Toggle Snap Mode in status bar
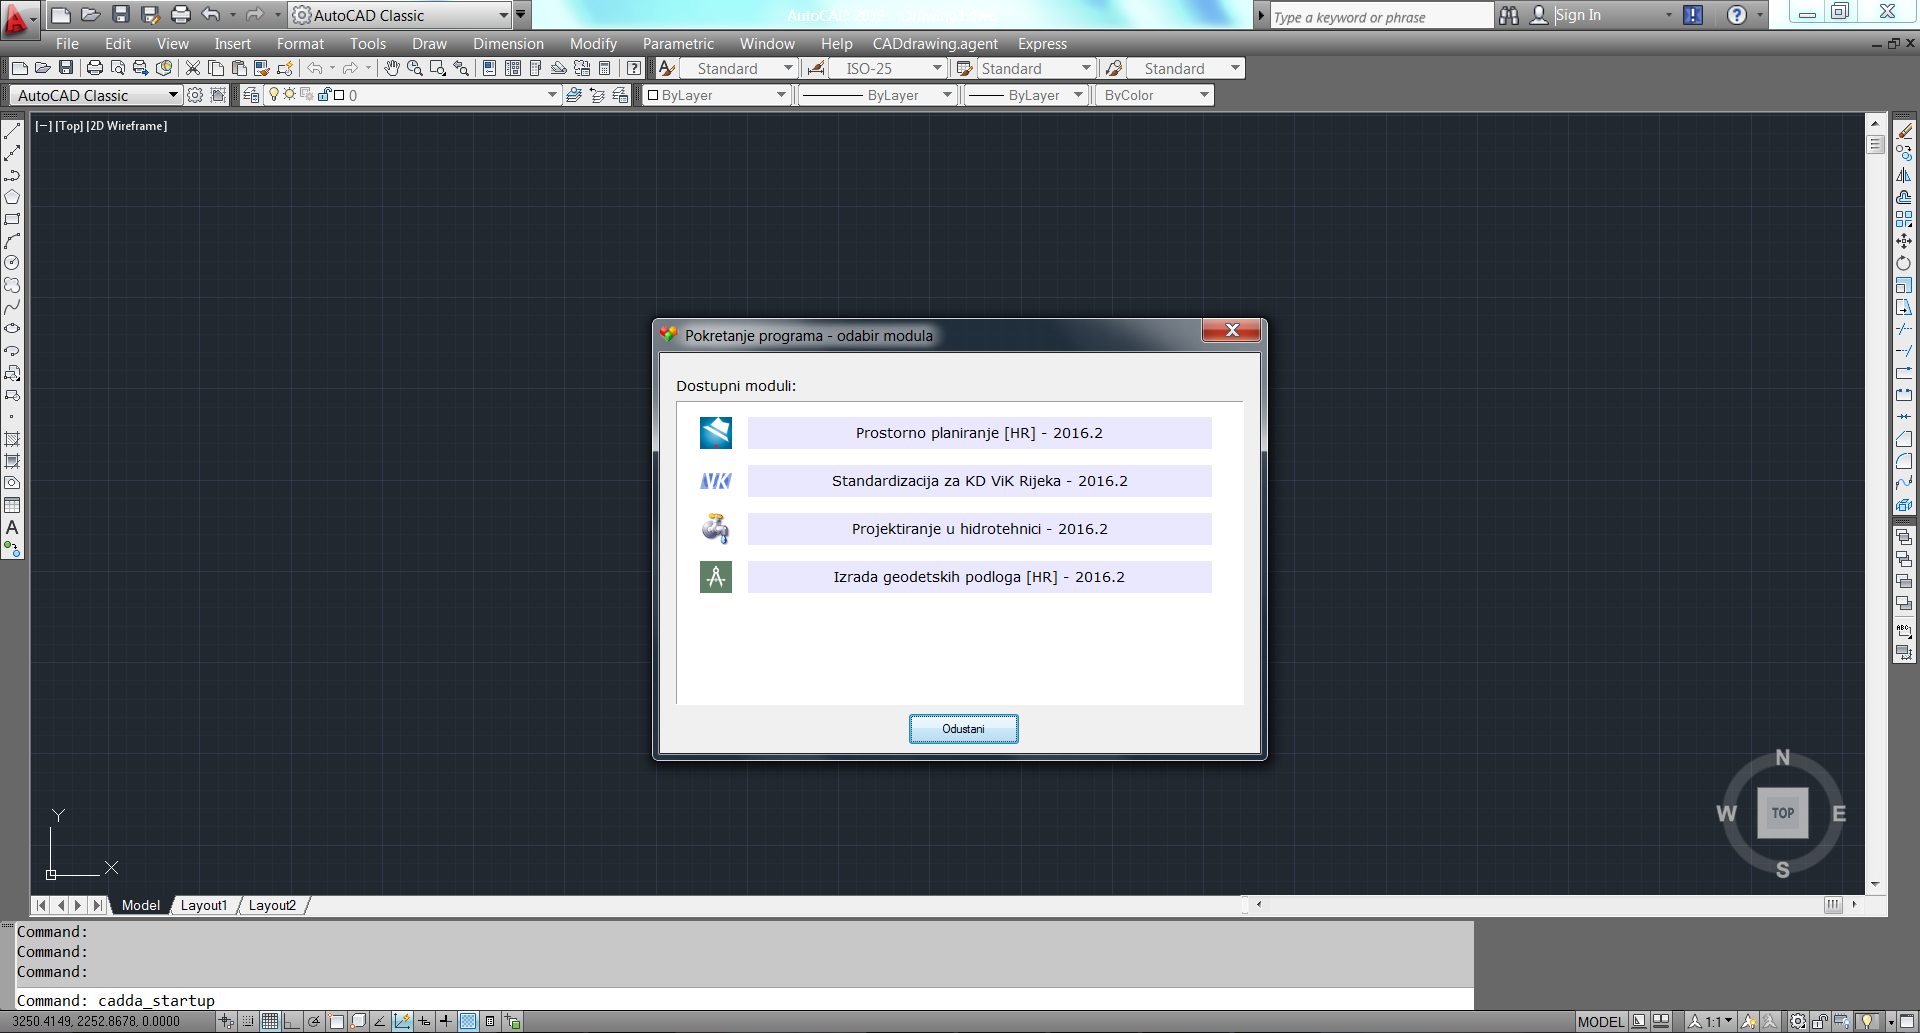Screen dimensions: 1920x1033 [248, 1021]
